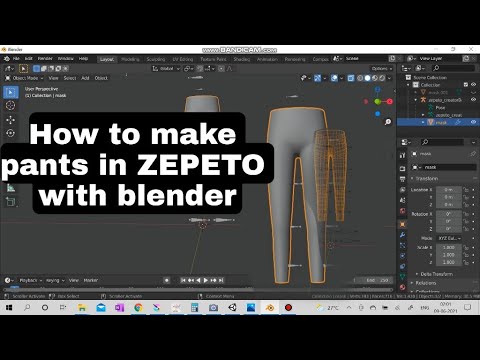Switch to material preview shading
480x360 pixels.
(x=375, y=78)
